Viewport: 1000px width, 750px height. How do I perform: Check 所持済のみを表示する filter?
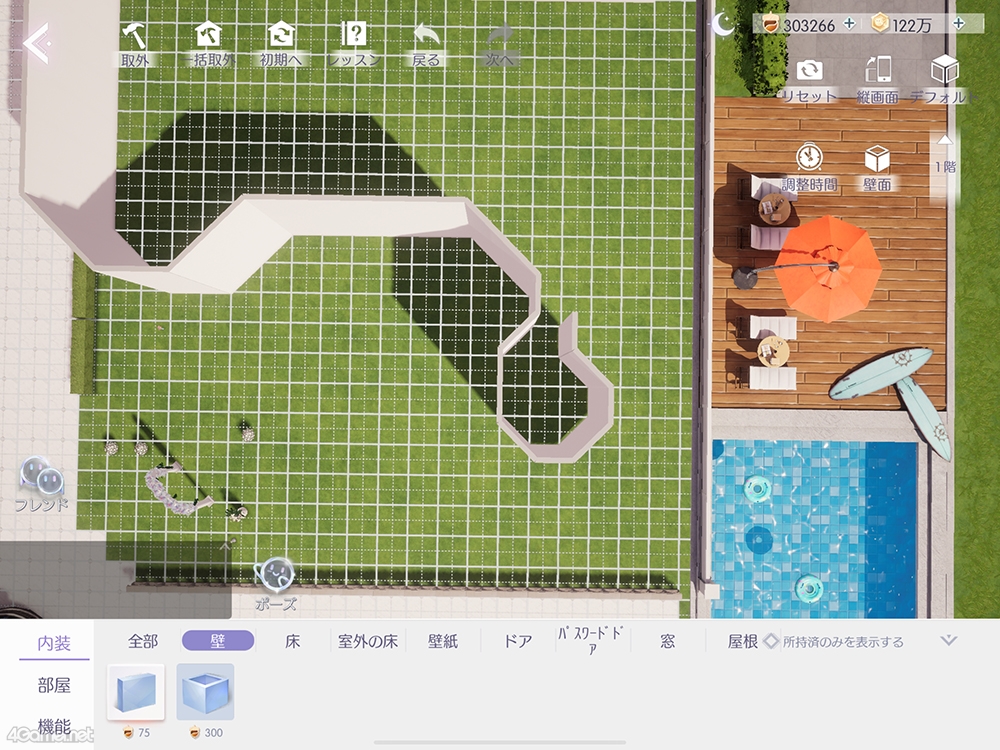(x=771, y=641)
